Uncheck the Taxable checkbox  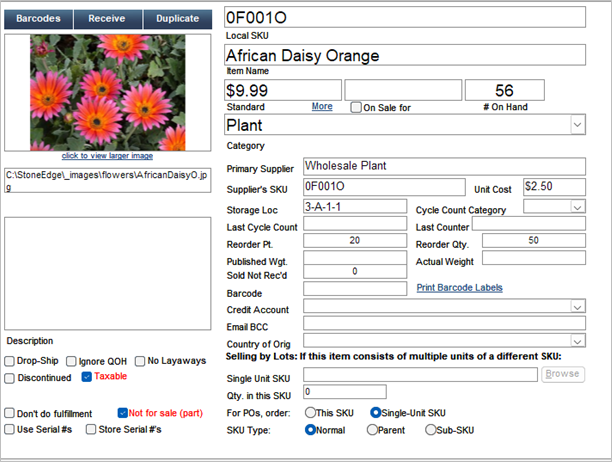click(x=87, y=377)
